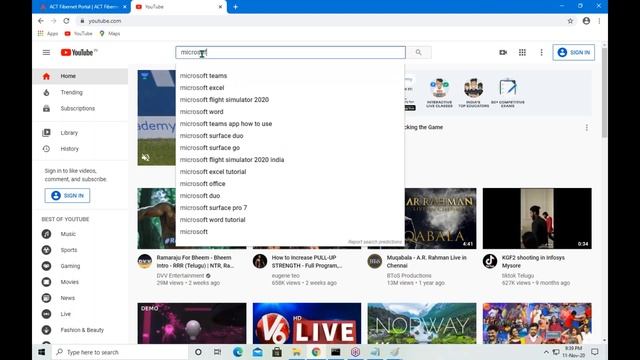Select 'microsoft flight simulator 2020 india'
This screenshot has height=360, width=640.
(290, 160)
